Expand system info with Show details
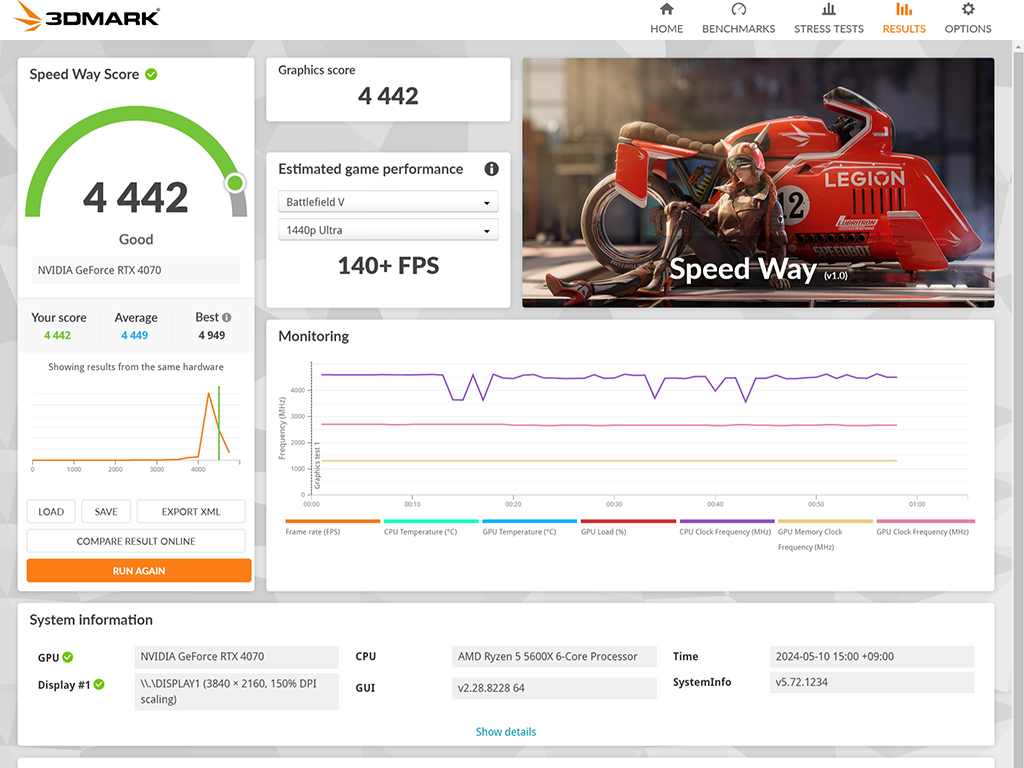Screen dimensions: 1024x768 [505, 731]
